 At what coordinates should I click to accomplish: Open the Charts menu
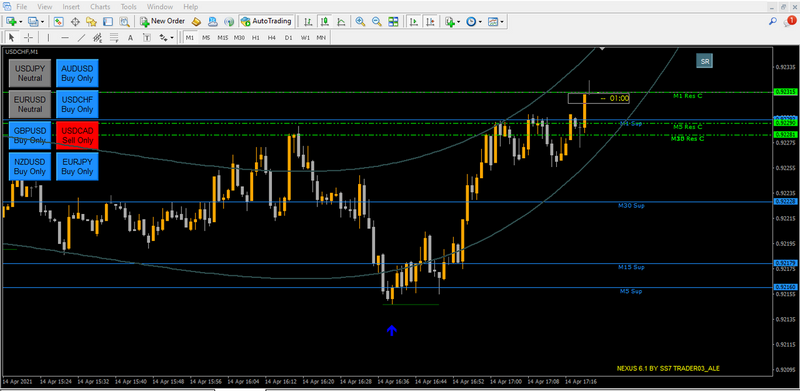click(x=100, y=7)
